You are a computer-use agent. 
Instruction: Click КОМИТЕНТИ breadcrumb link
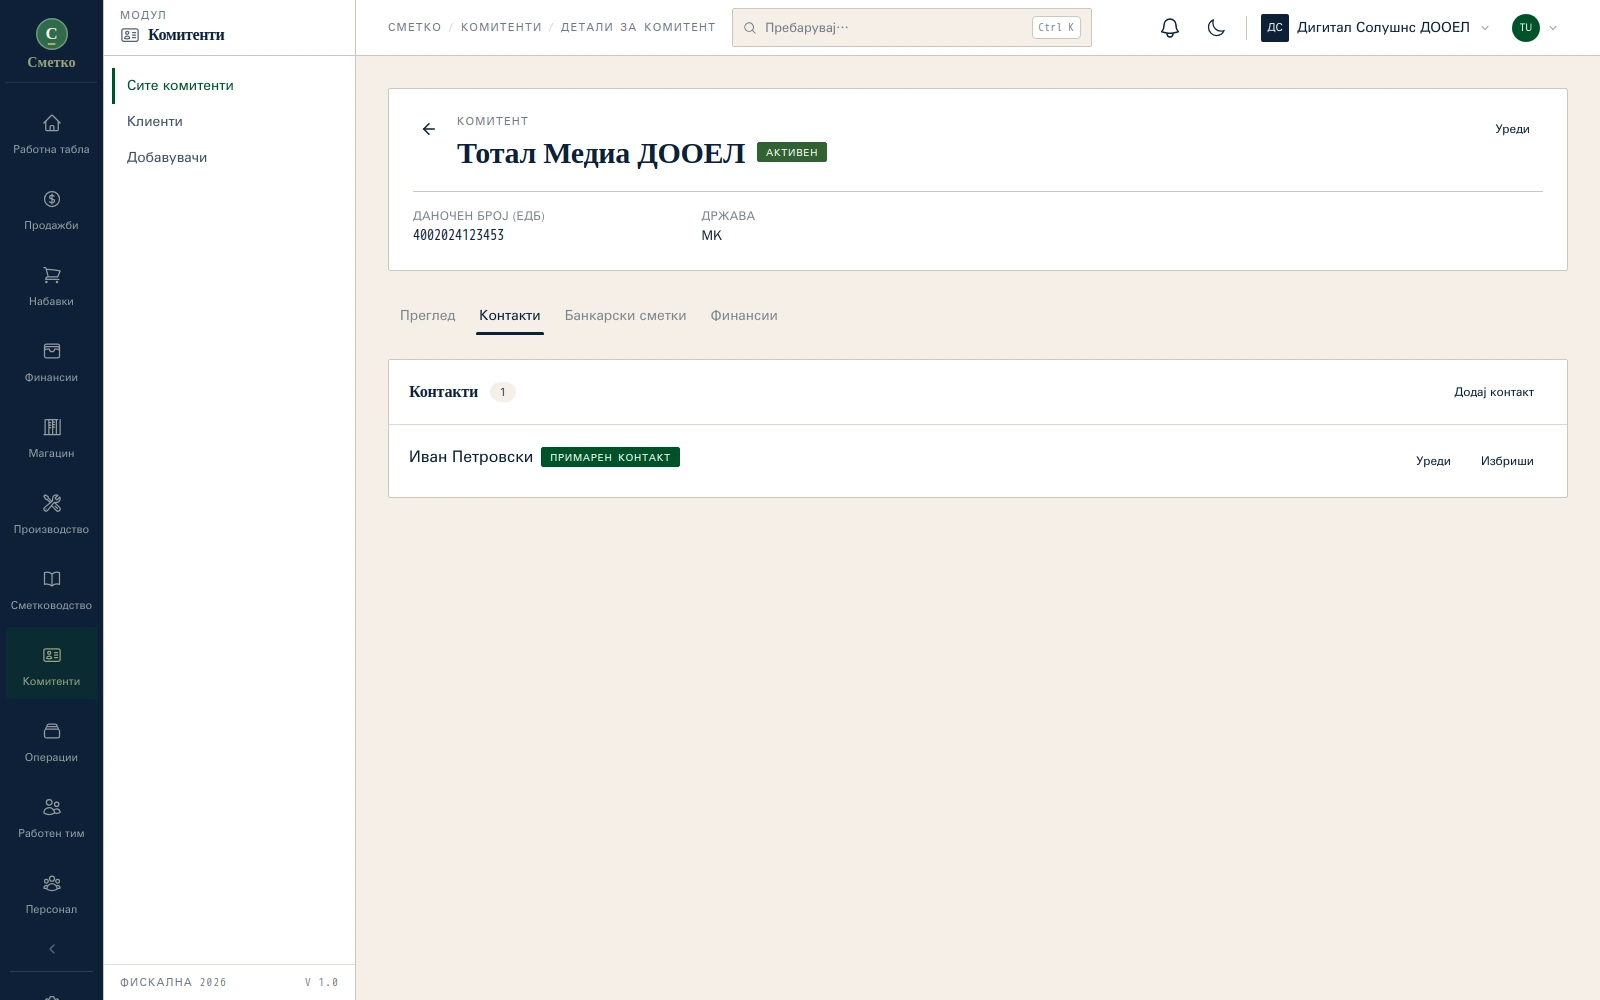tap(501, 28)
